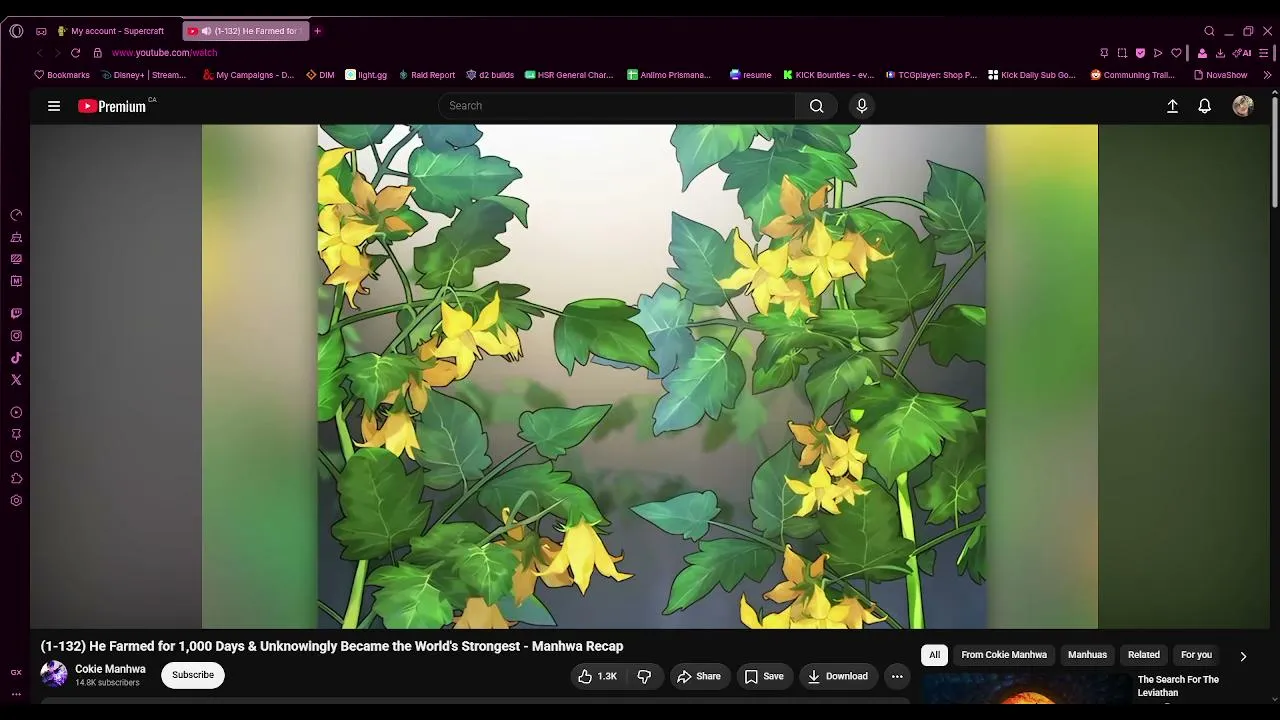Open the TCGplayer bookmark

pos(931,75)
